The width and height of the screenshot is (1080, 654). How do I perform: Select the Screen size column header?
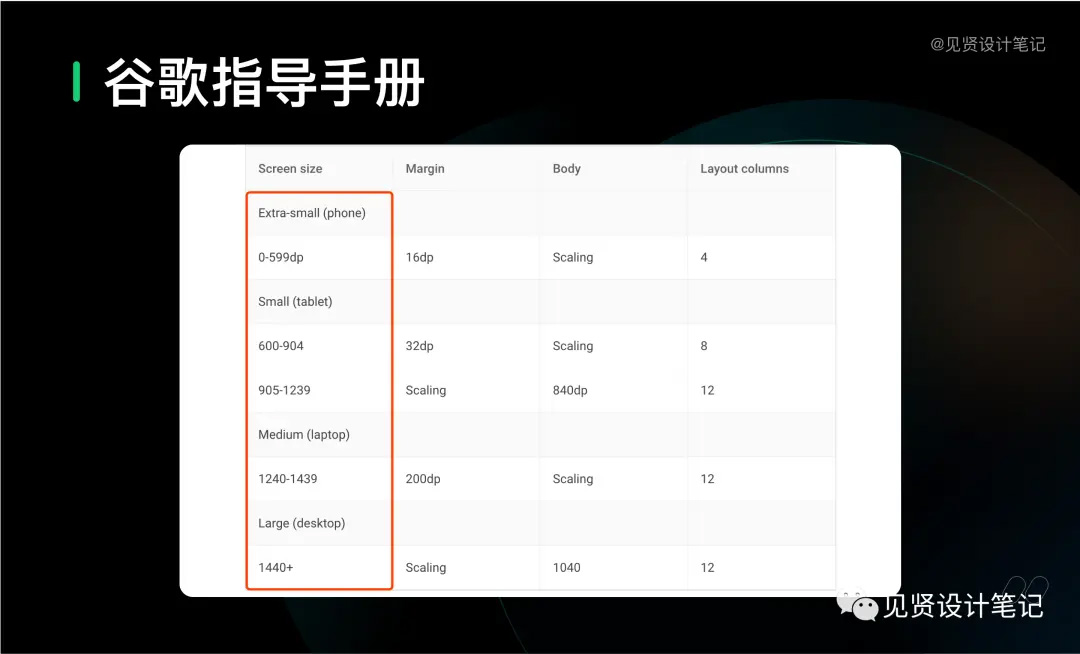(290, 169)
